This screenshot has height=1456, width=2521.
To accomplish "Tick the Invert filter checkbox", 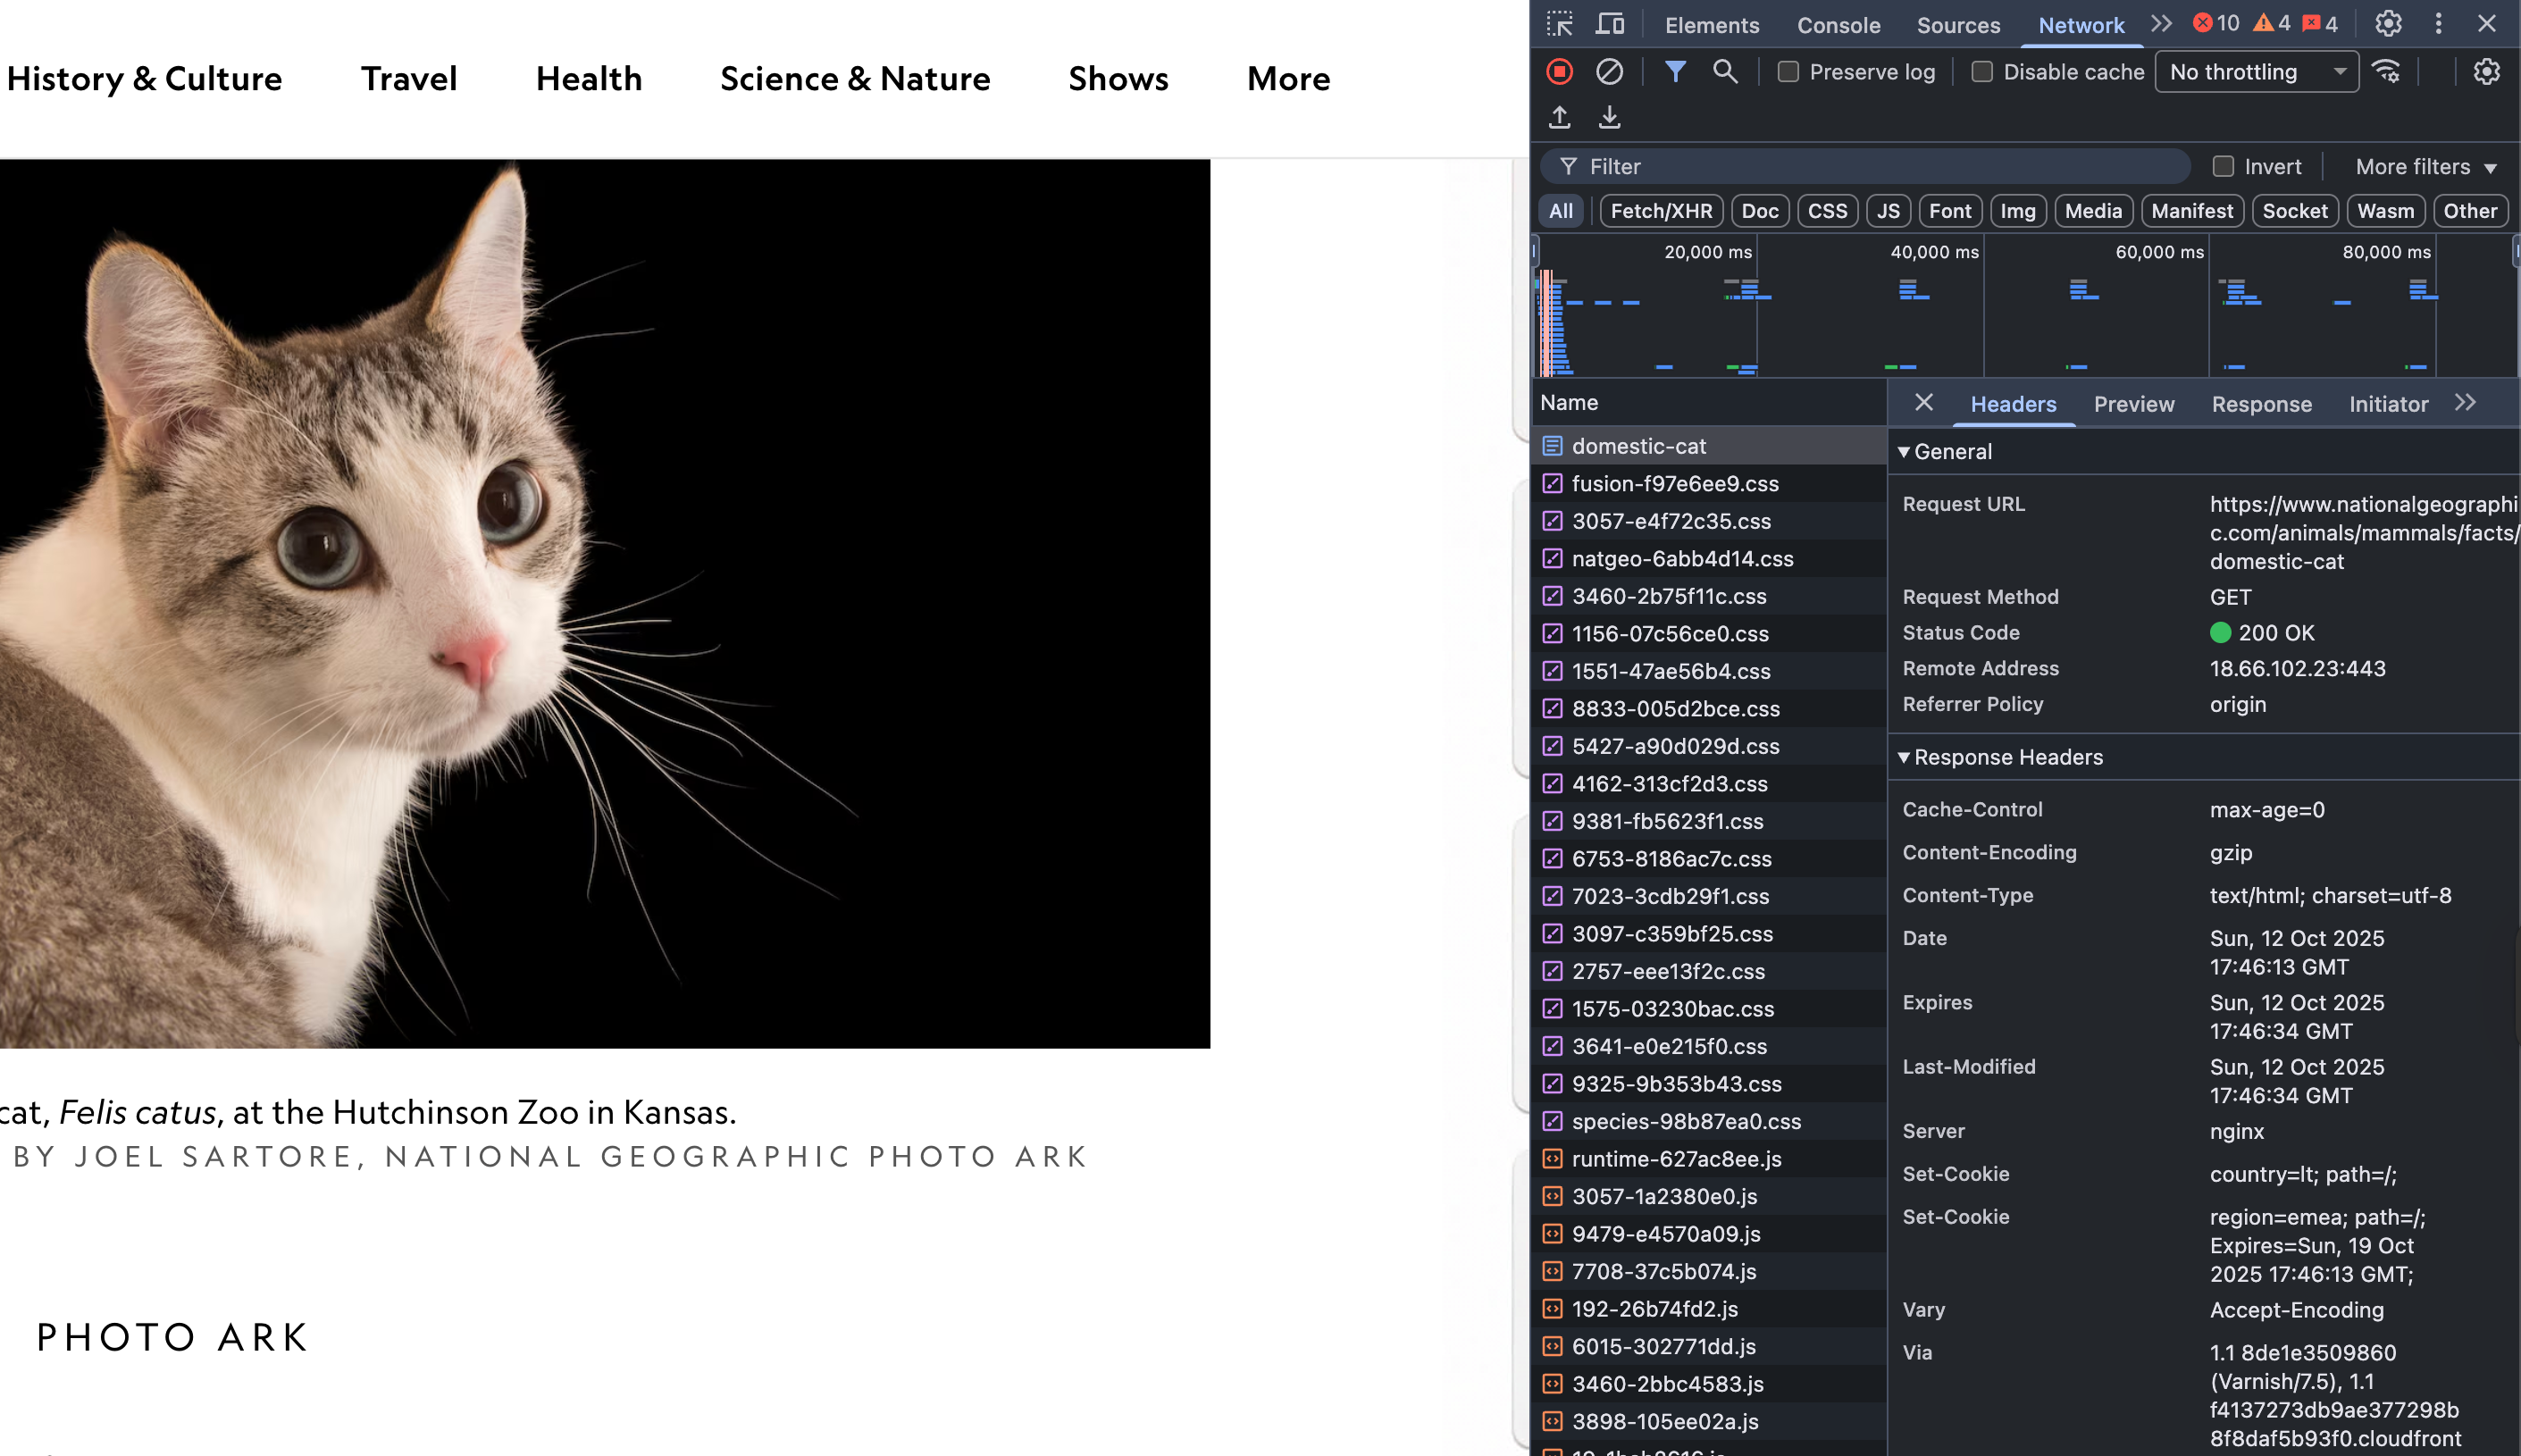I will 2223,167.
